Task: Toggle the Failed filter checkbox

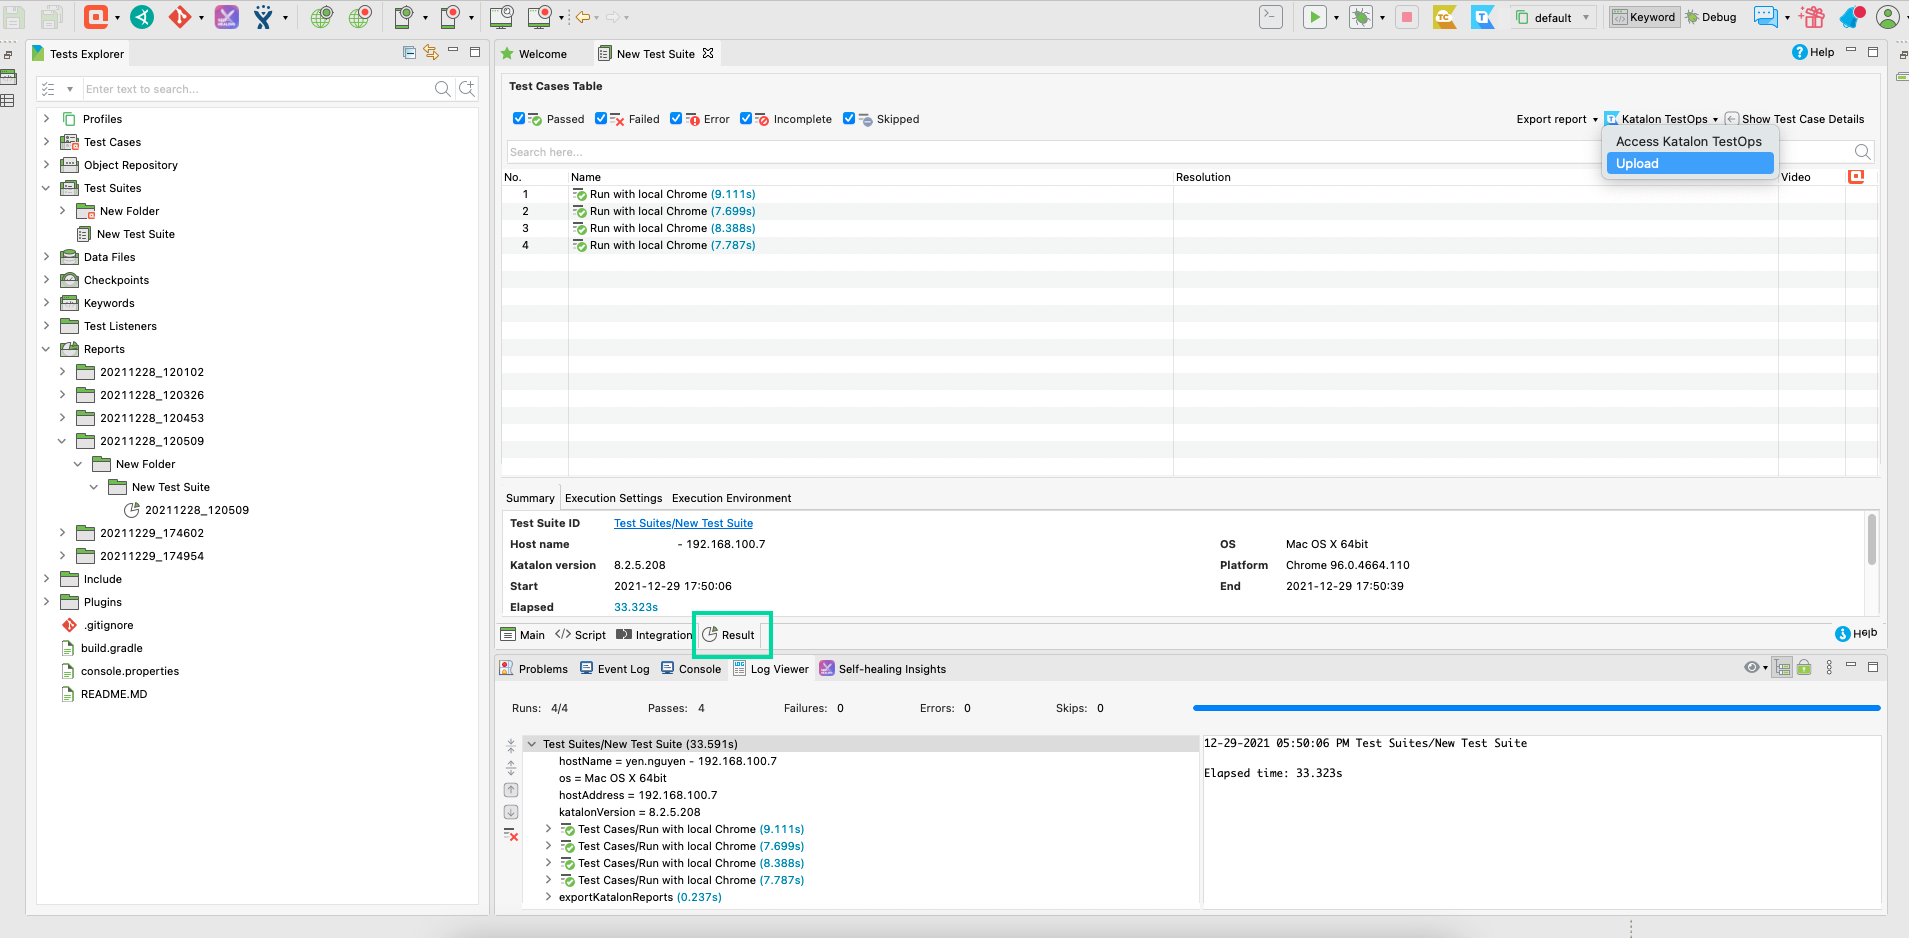Action: pos(601,119)
